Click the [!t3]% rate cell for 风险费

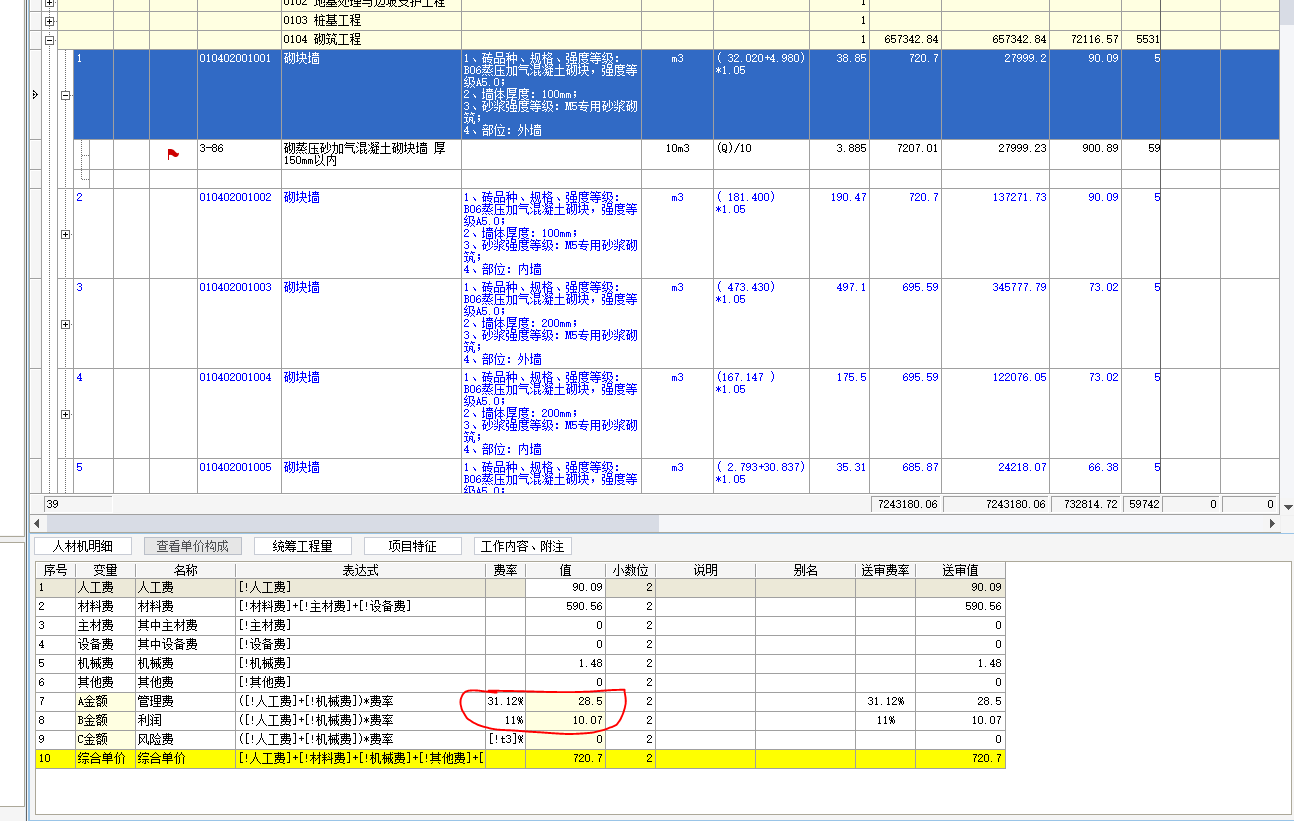[x=505, y=740]
